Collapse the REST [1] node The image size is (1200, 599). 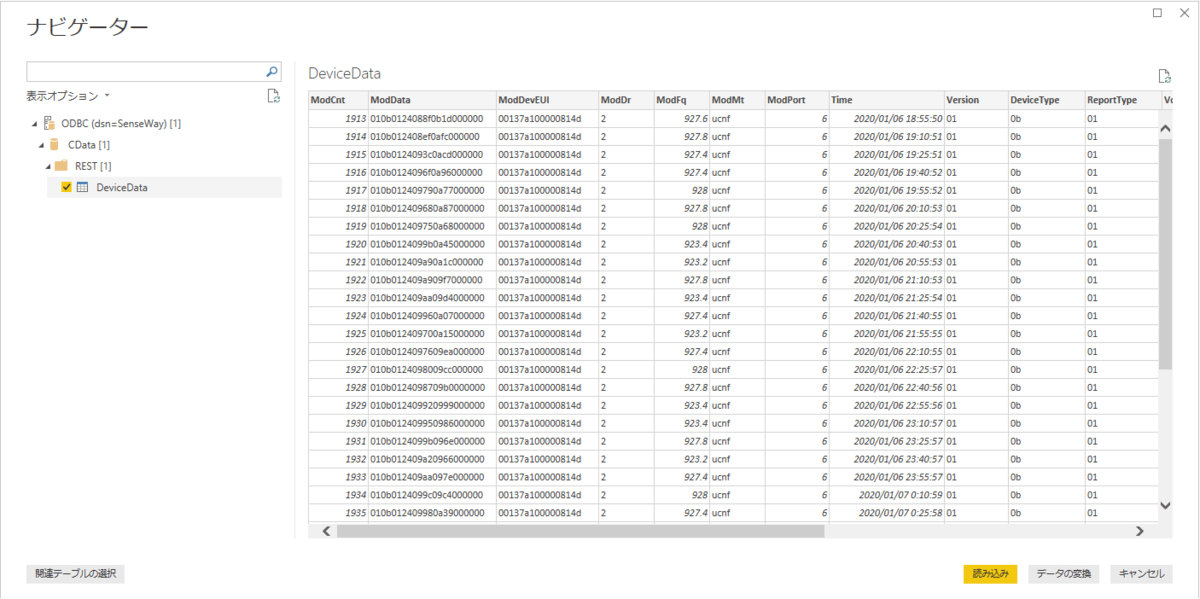[x=47, y=166]
